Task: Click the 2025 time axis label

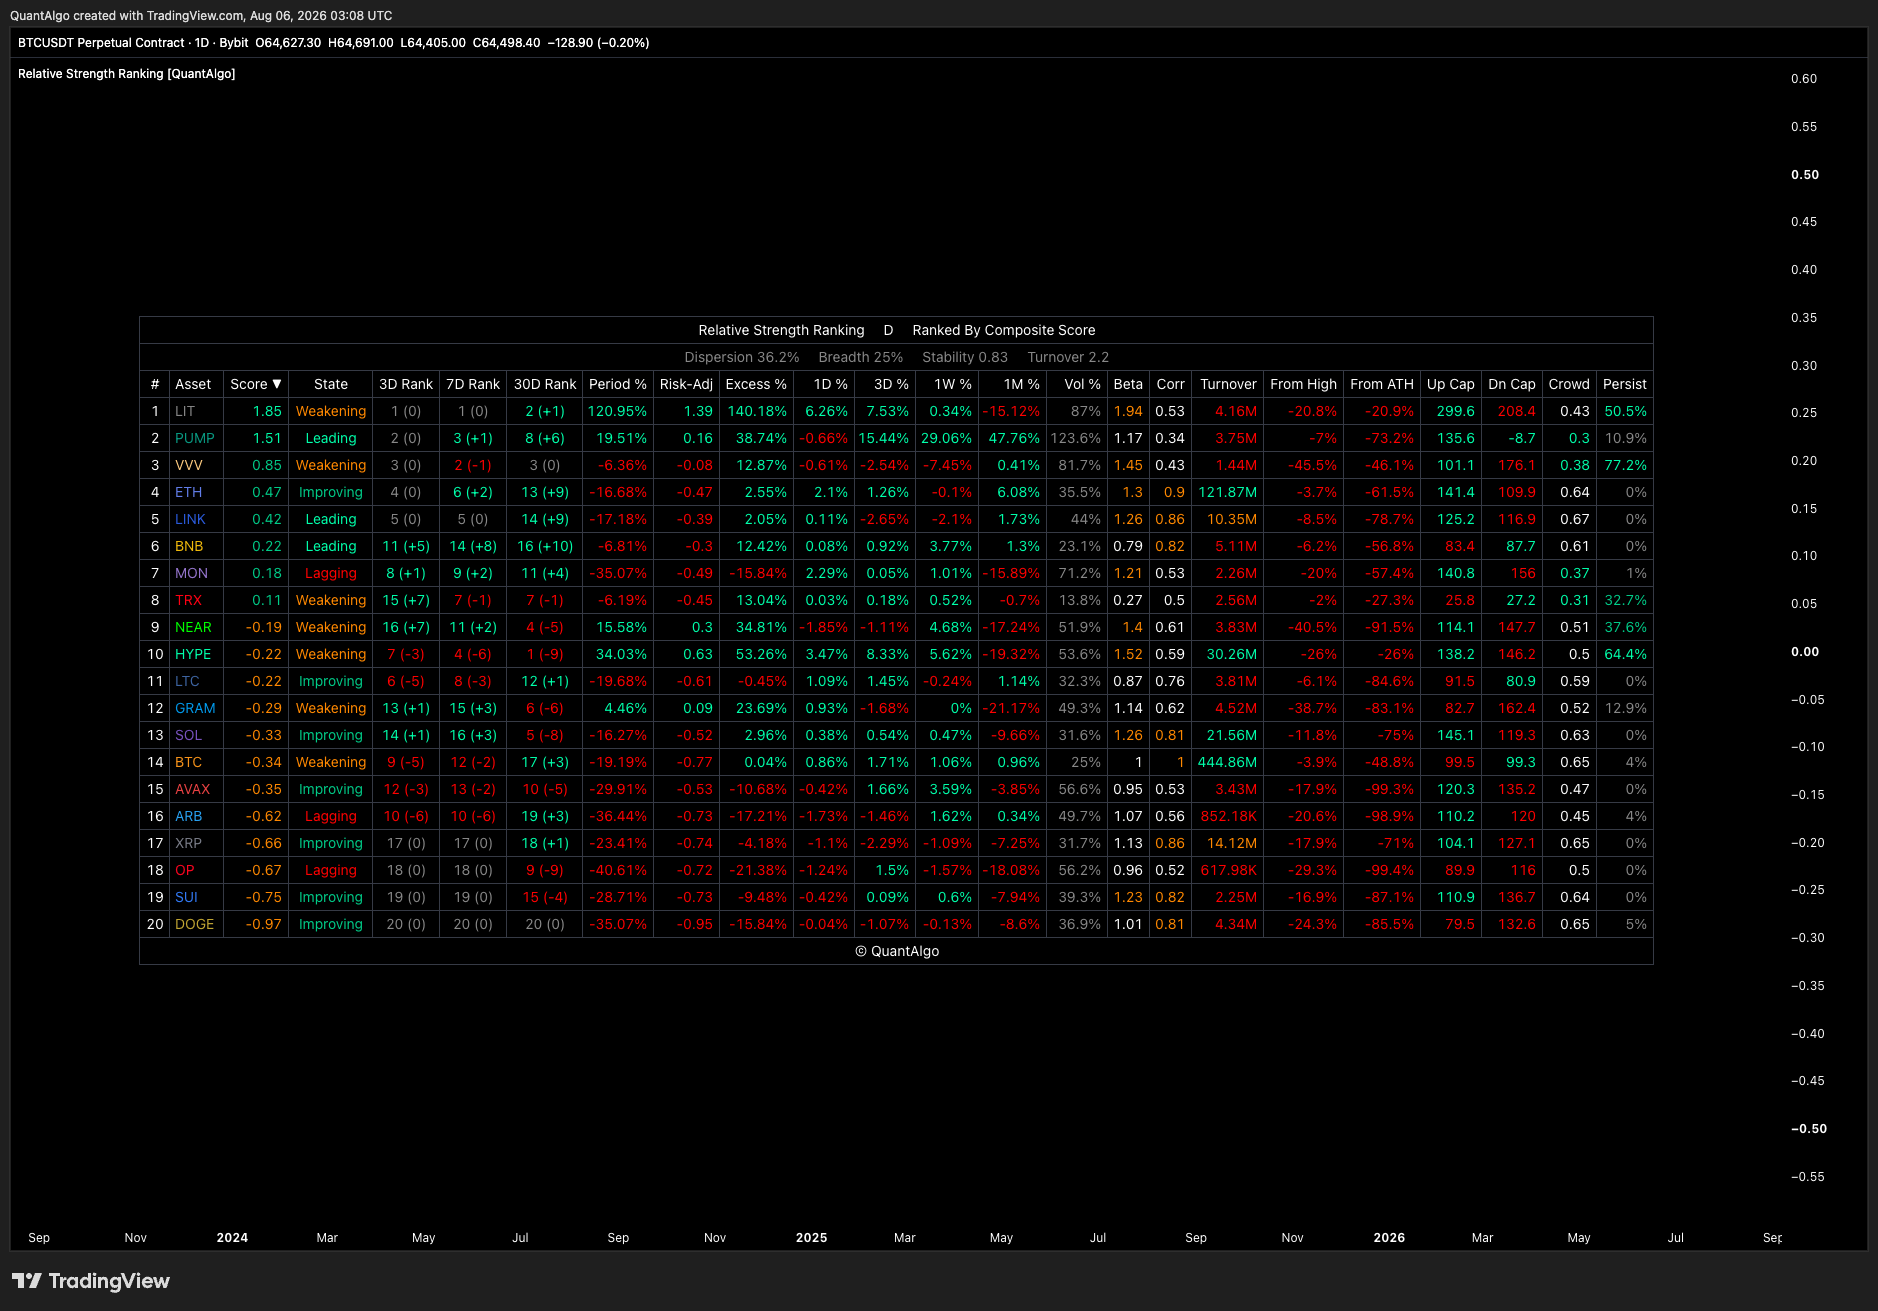Action: [x=811, y=1238]
